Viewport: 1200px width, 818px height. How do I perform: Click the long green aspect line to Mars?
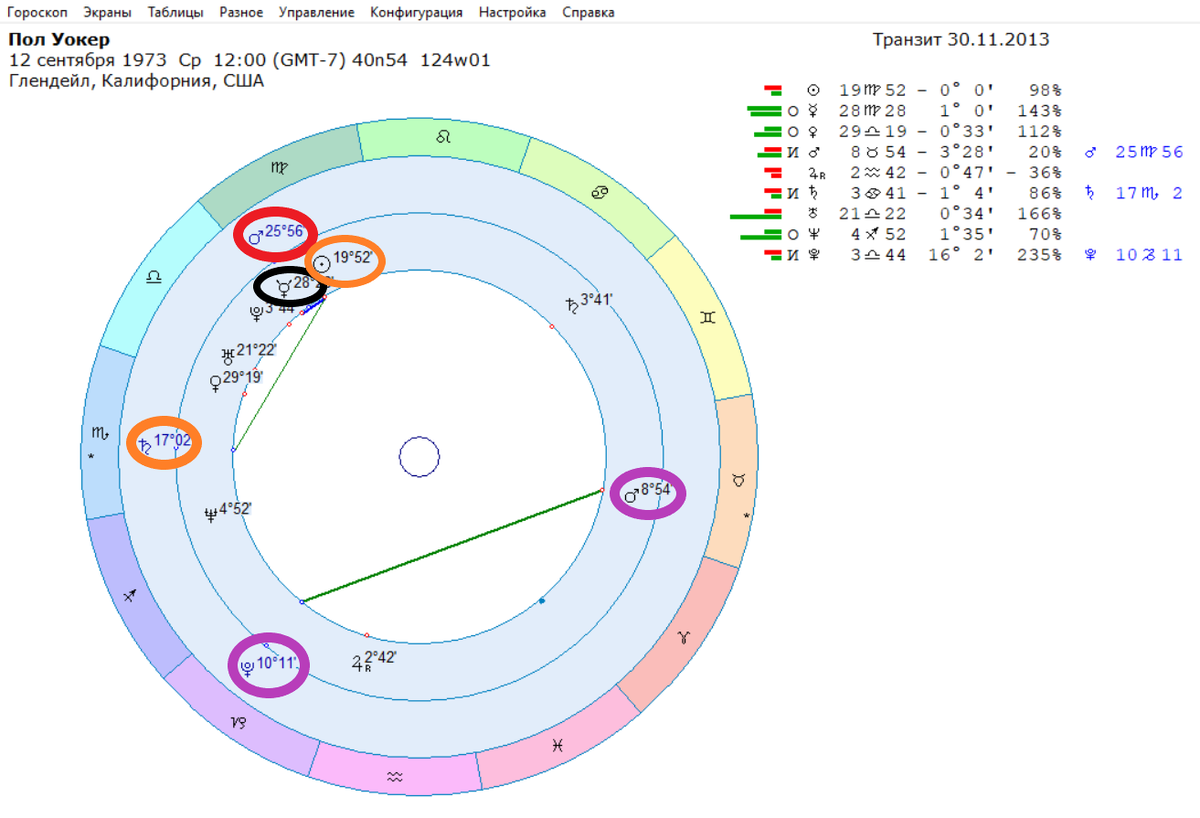pyautogui.click(x=452, y=546)
